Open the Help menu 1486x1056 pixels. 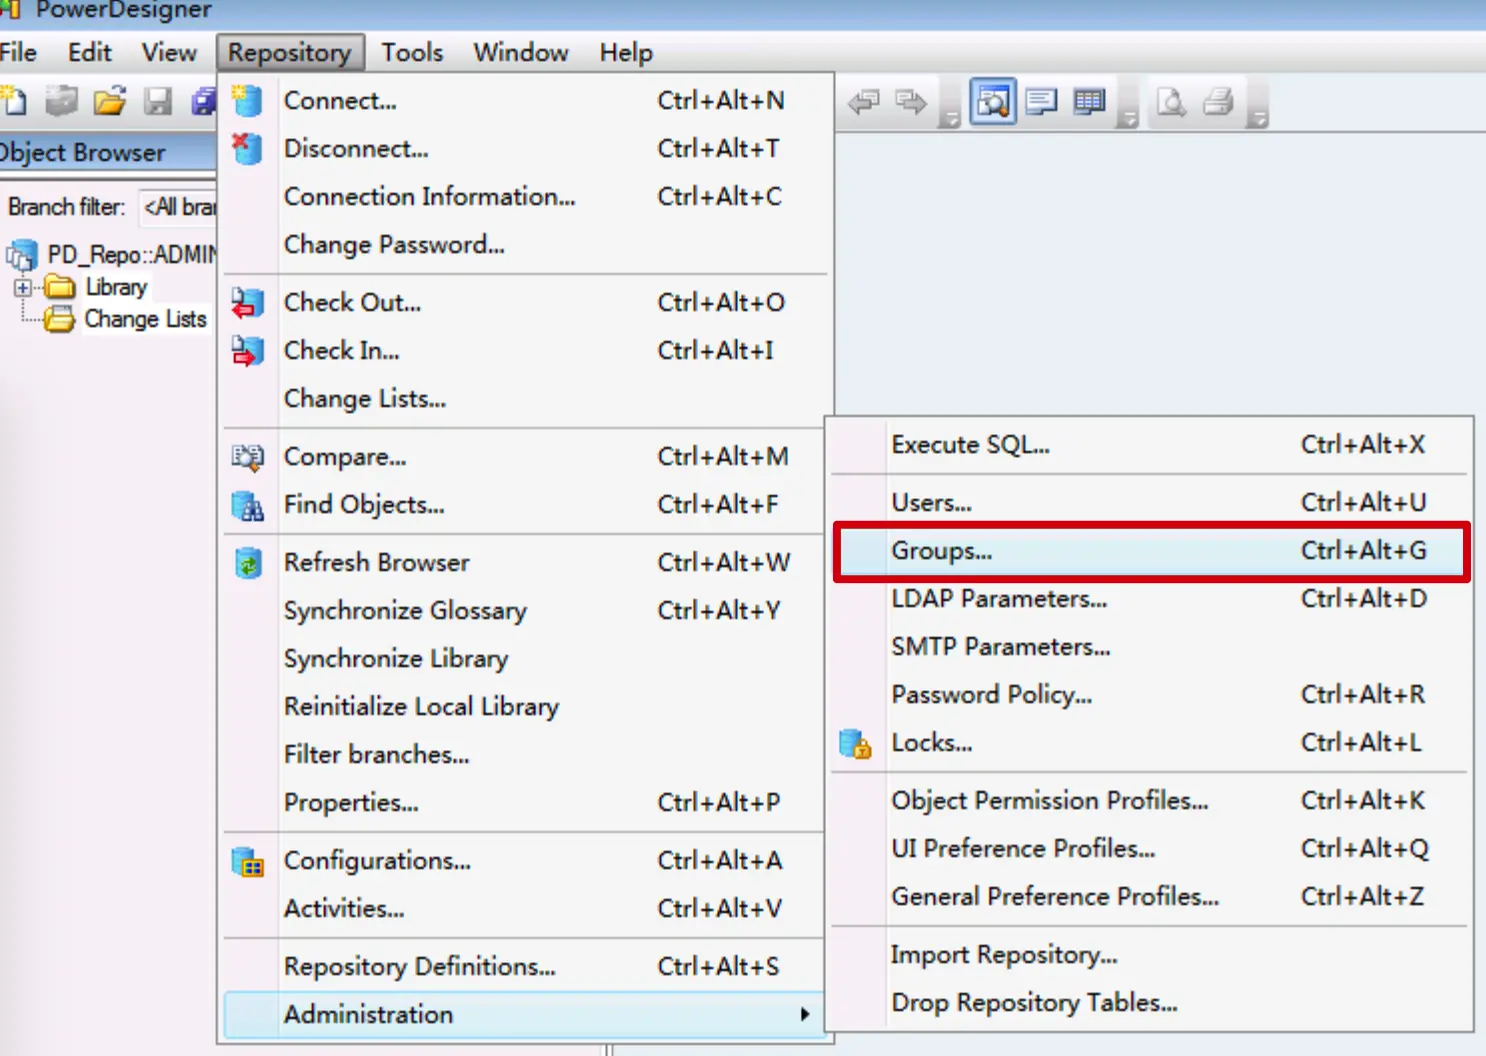626,52
